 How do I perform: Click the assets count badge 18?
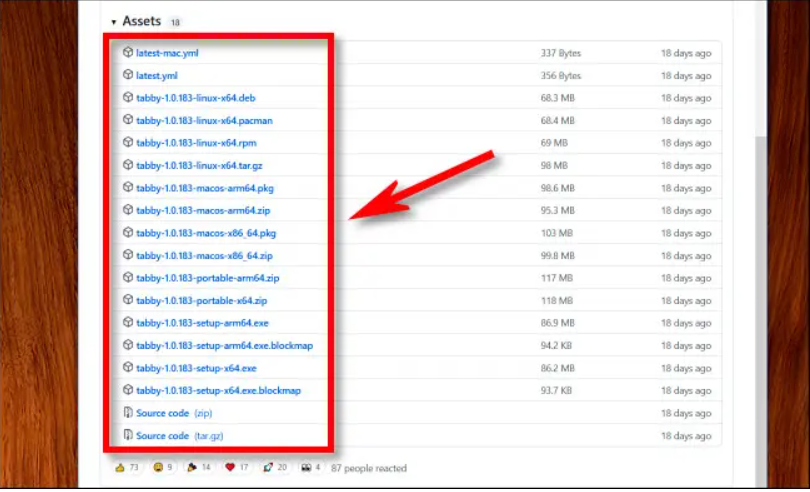coord(175,23)
